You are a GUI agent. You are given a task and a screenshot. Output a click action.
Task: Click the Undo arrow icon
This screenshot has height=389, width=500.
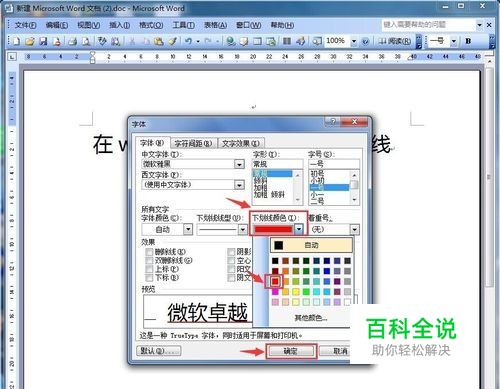pyautogui.click(x=188, y=41)
